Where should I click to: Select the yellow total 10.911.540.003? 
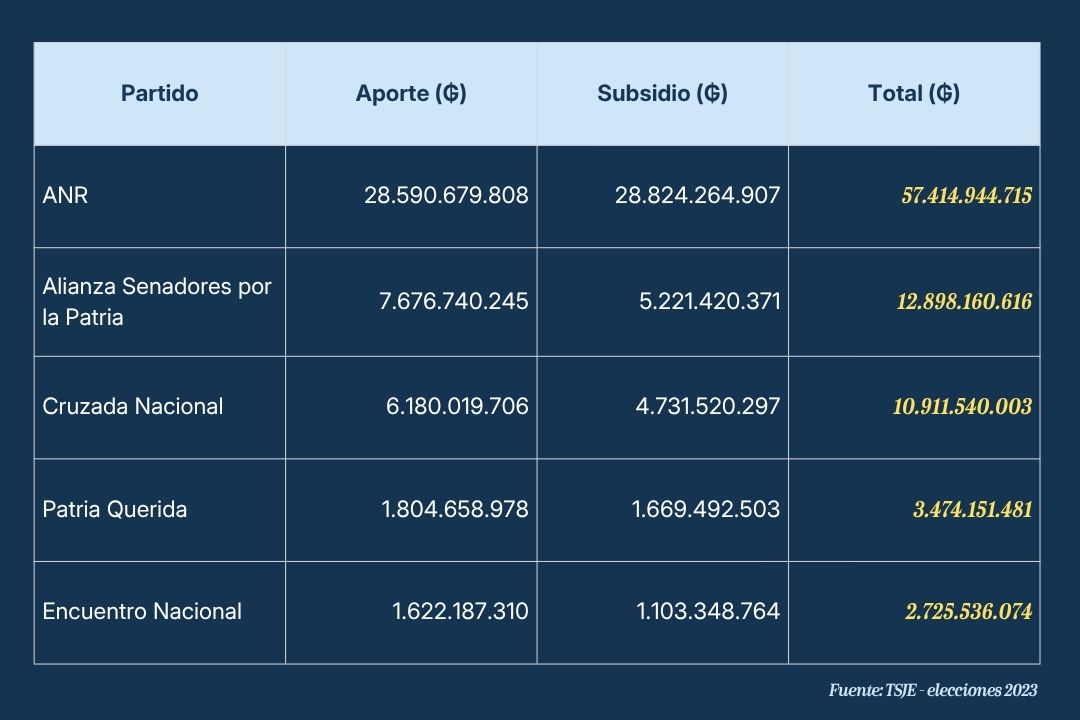coord(962,407)
